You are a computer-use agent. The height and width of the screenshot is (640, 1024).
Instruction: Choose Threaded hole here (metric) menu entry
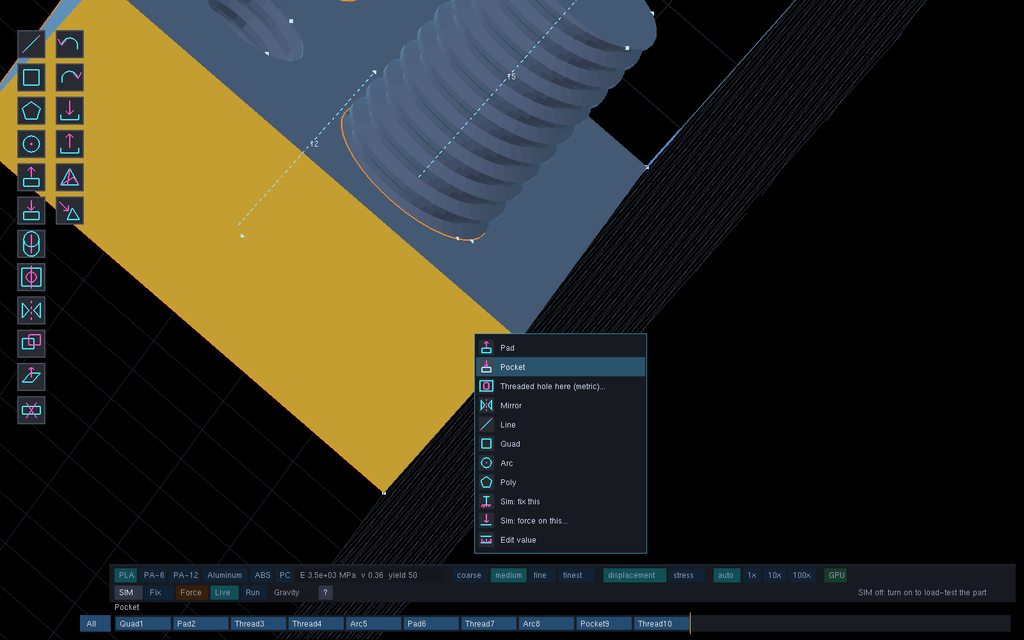click(560, 386)
